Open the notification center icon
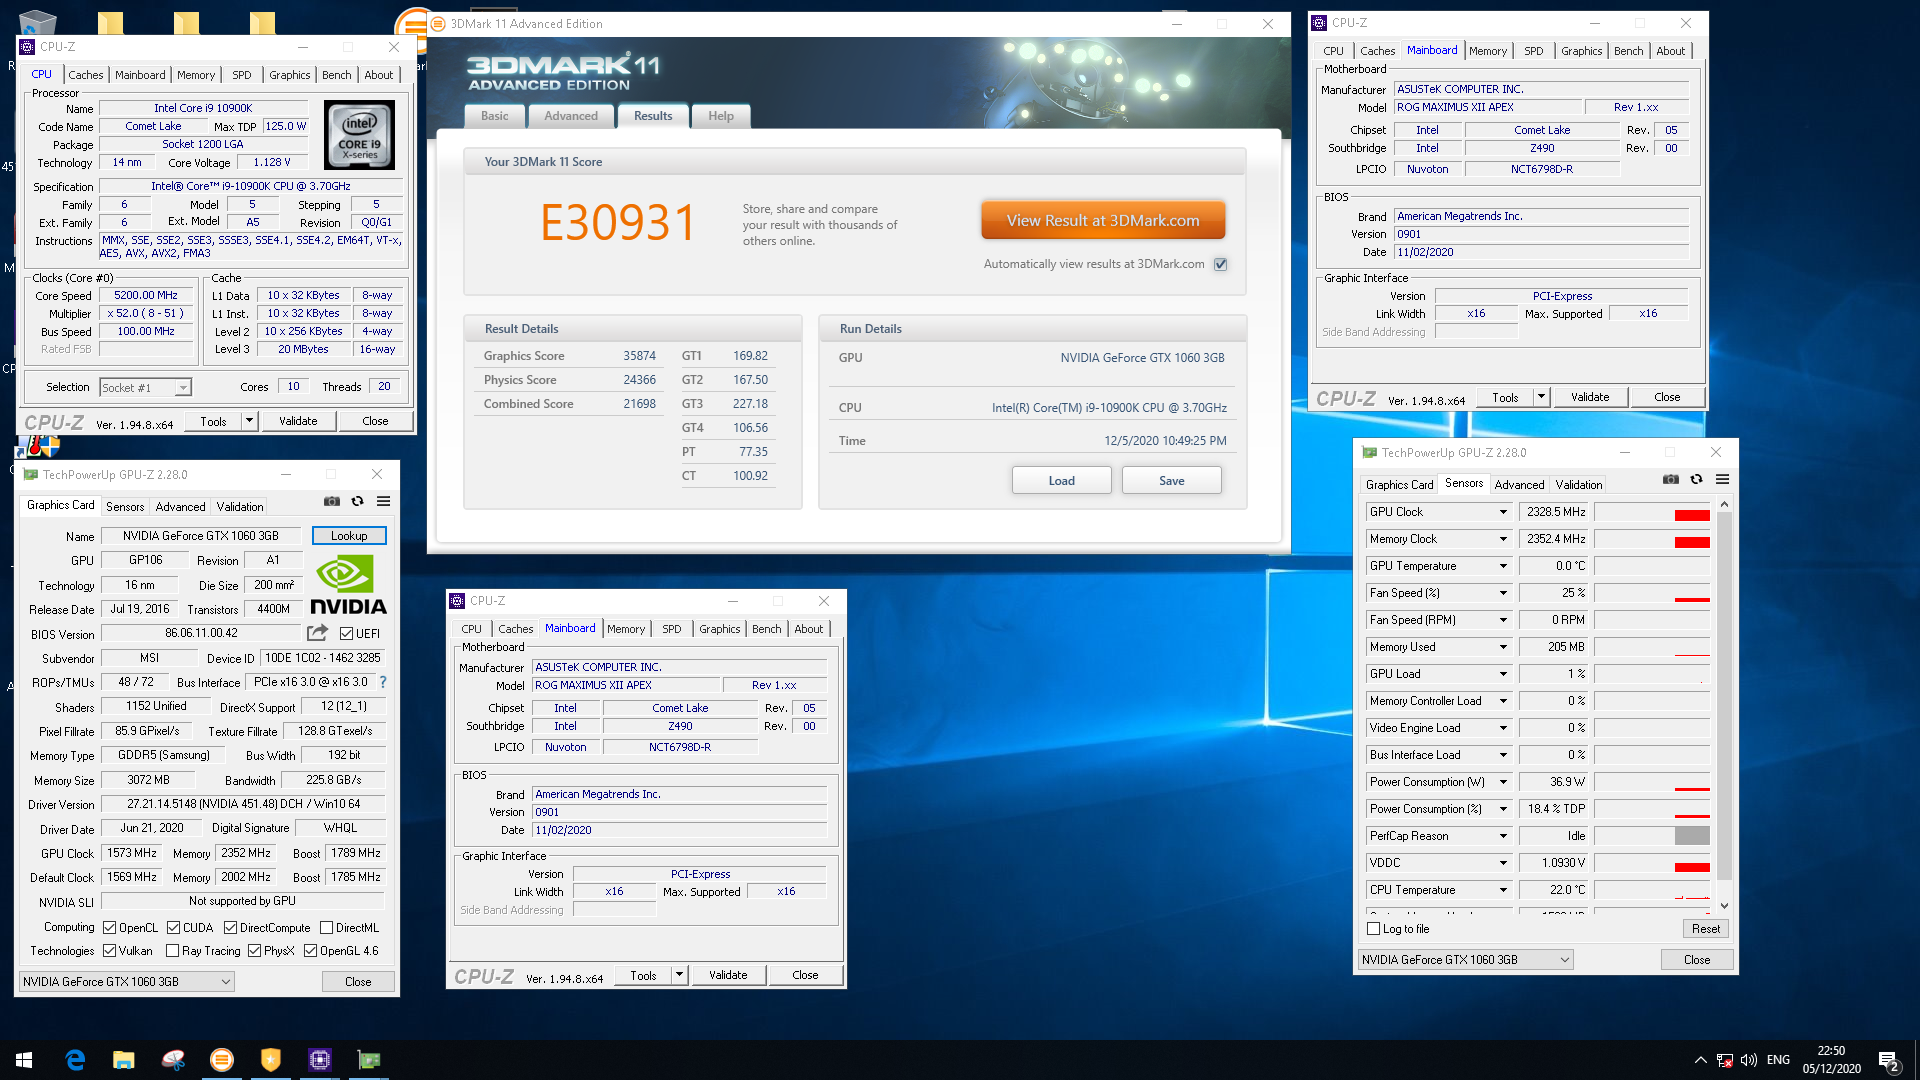1920x1080 pixels. point(1889,1061)
